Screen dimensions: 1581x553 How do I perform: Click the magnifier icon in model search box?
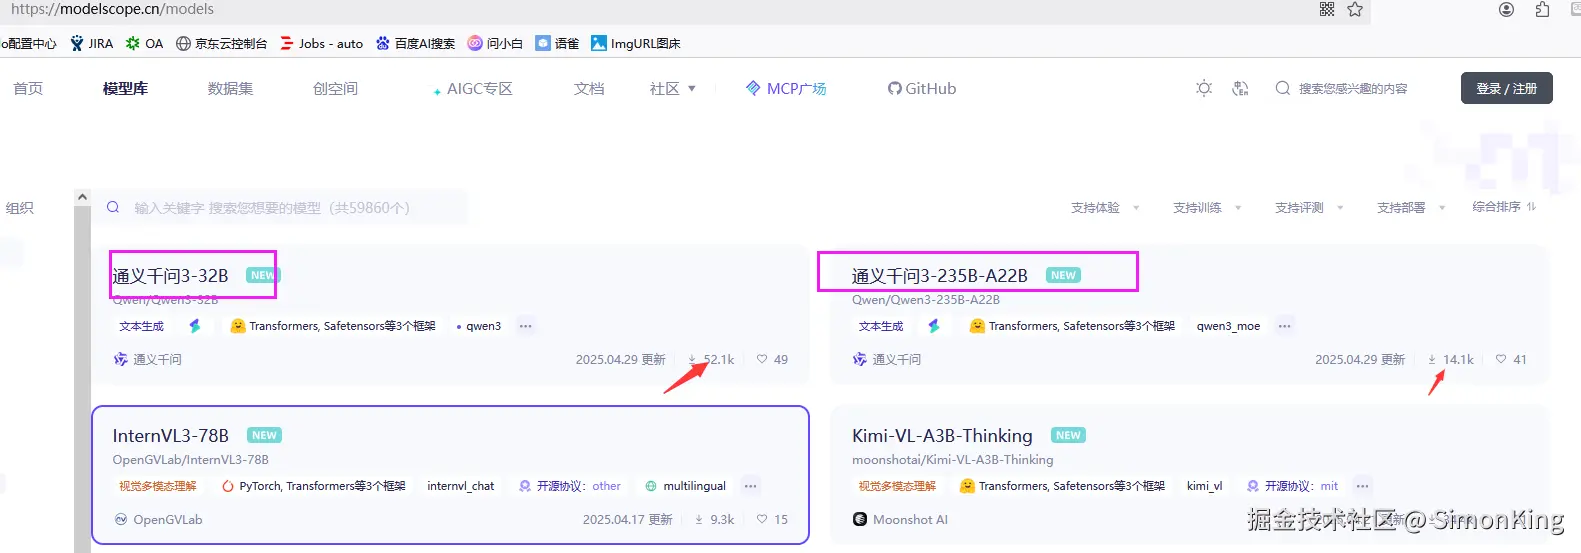[113, 207]
